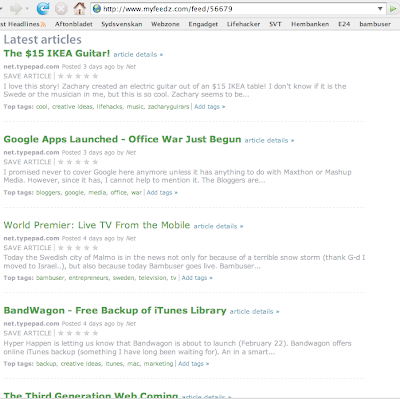The height and width of the screenshot is (399, 400).
Task: Go to the browser home page icon
Action: [x=79, y=9]
